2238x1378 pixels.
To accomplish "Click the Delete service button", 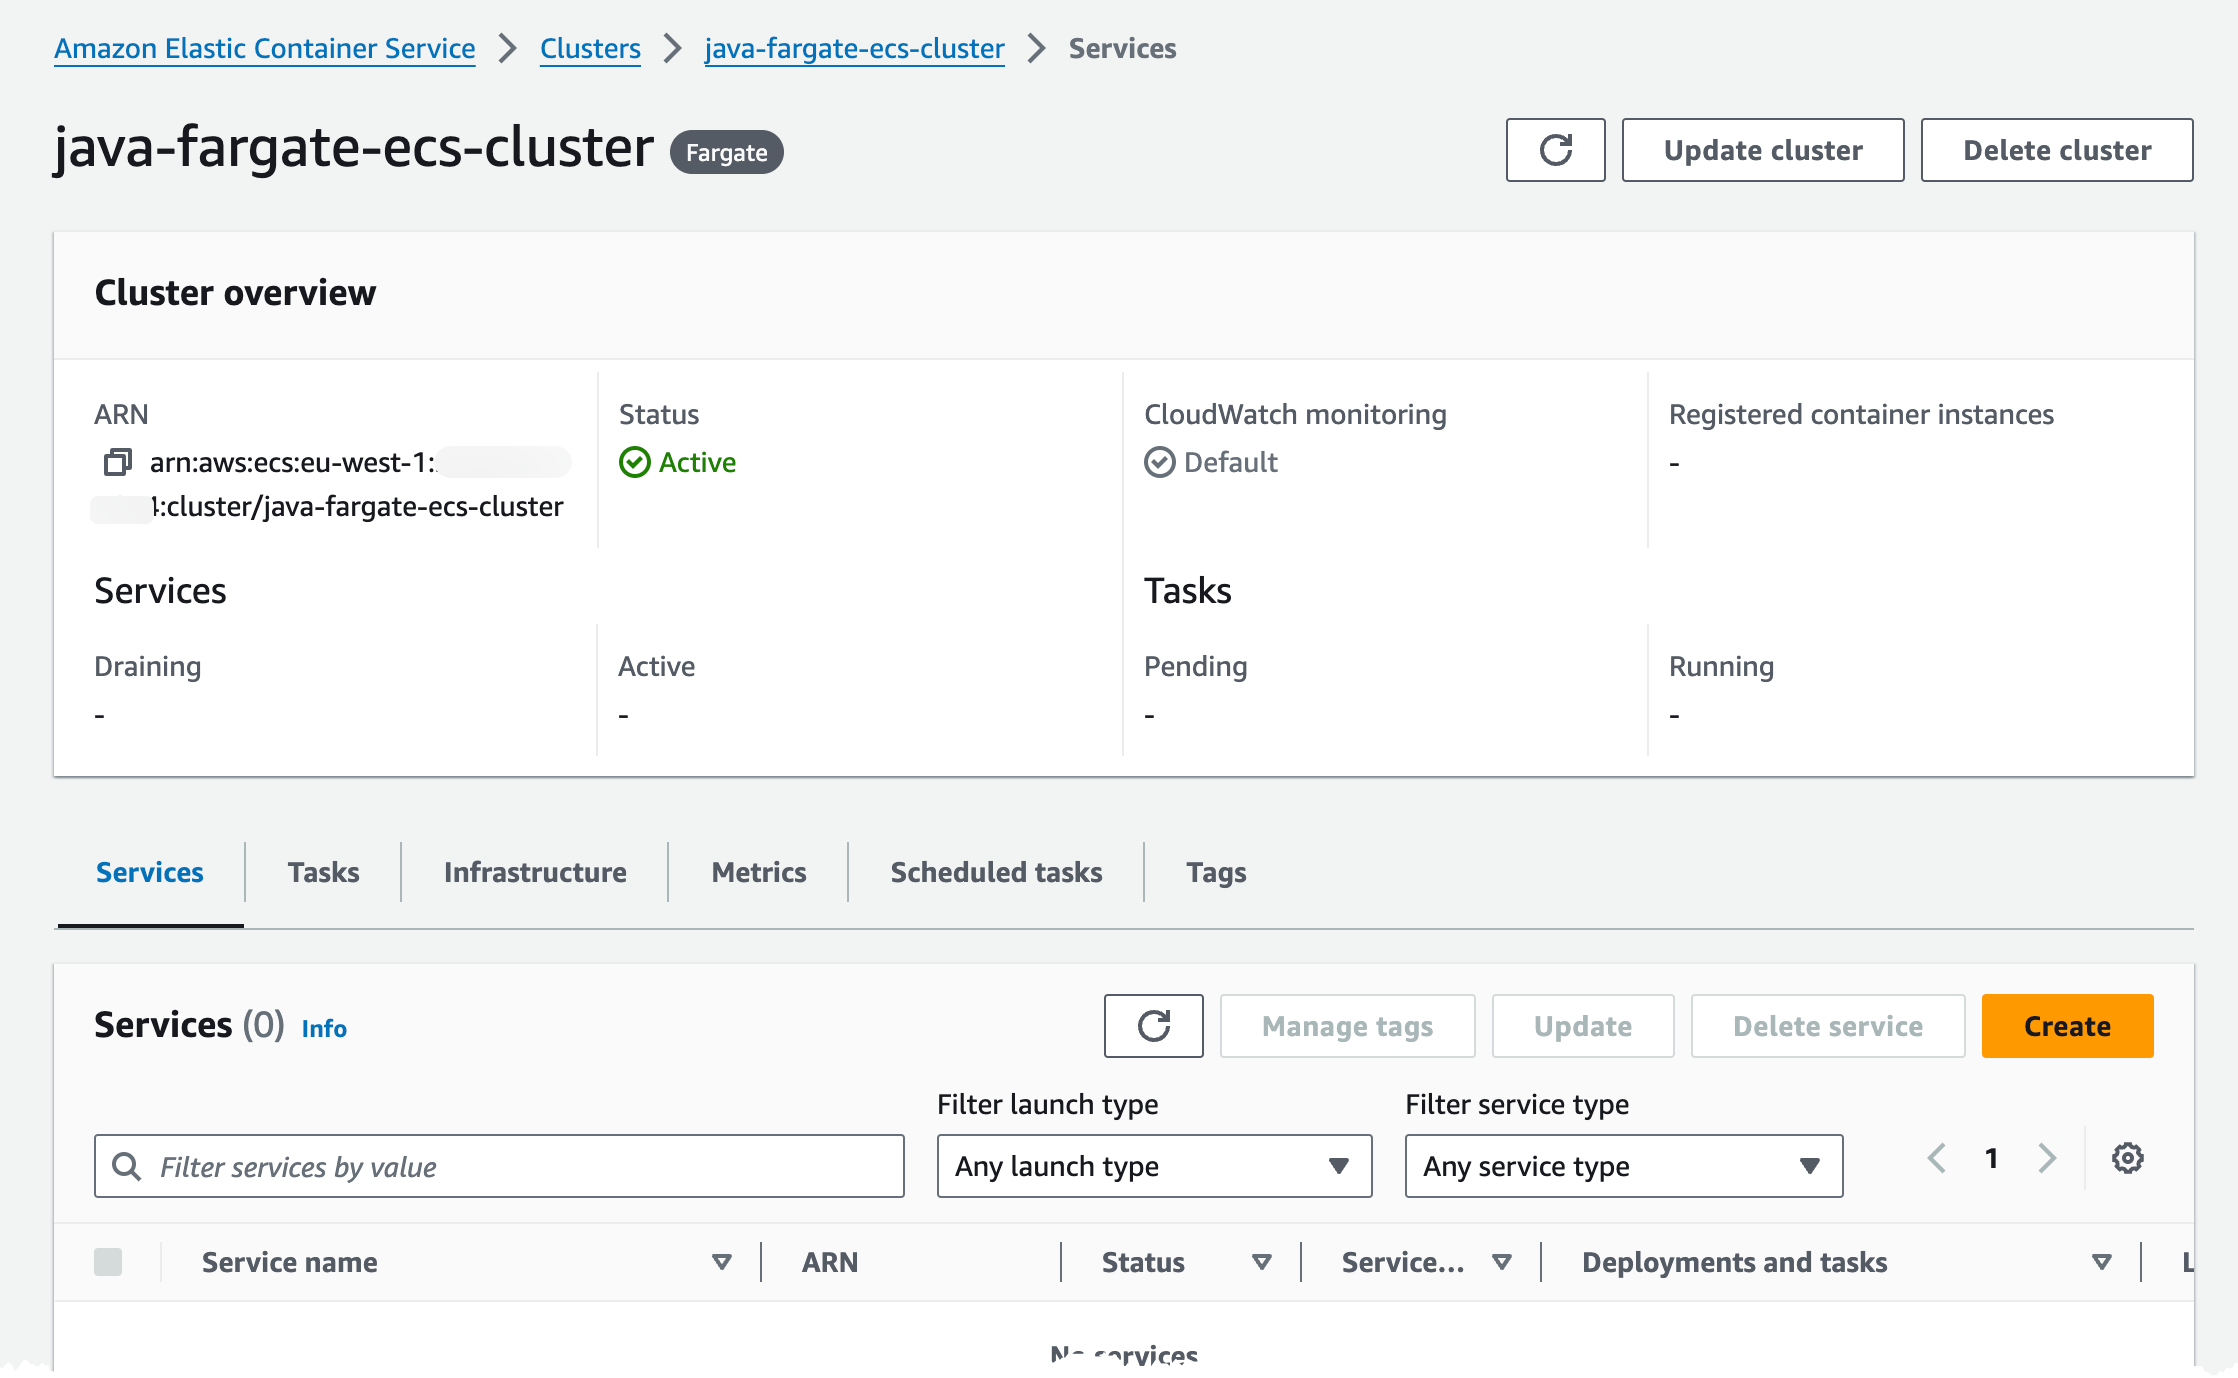I will [1828, 1026].
